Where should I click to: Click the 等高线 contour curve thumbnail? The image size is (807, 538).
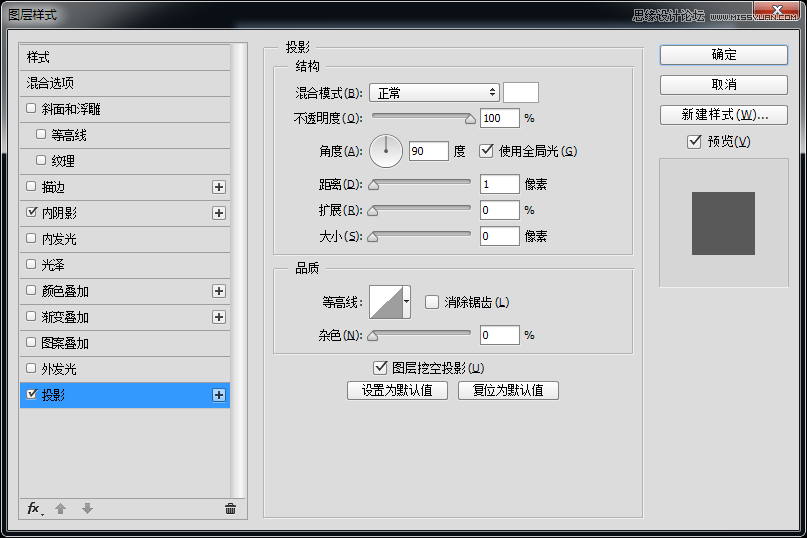386,302
